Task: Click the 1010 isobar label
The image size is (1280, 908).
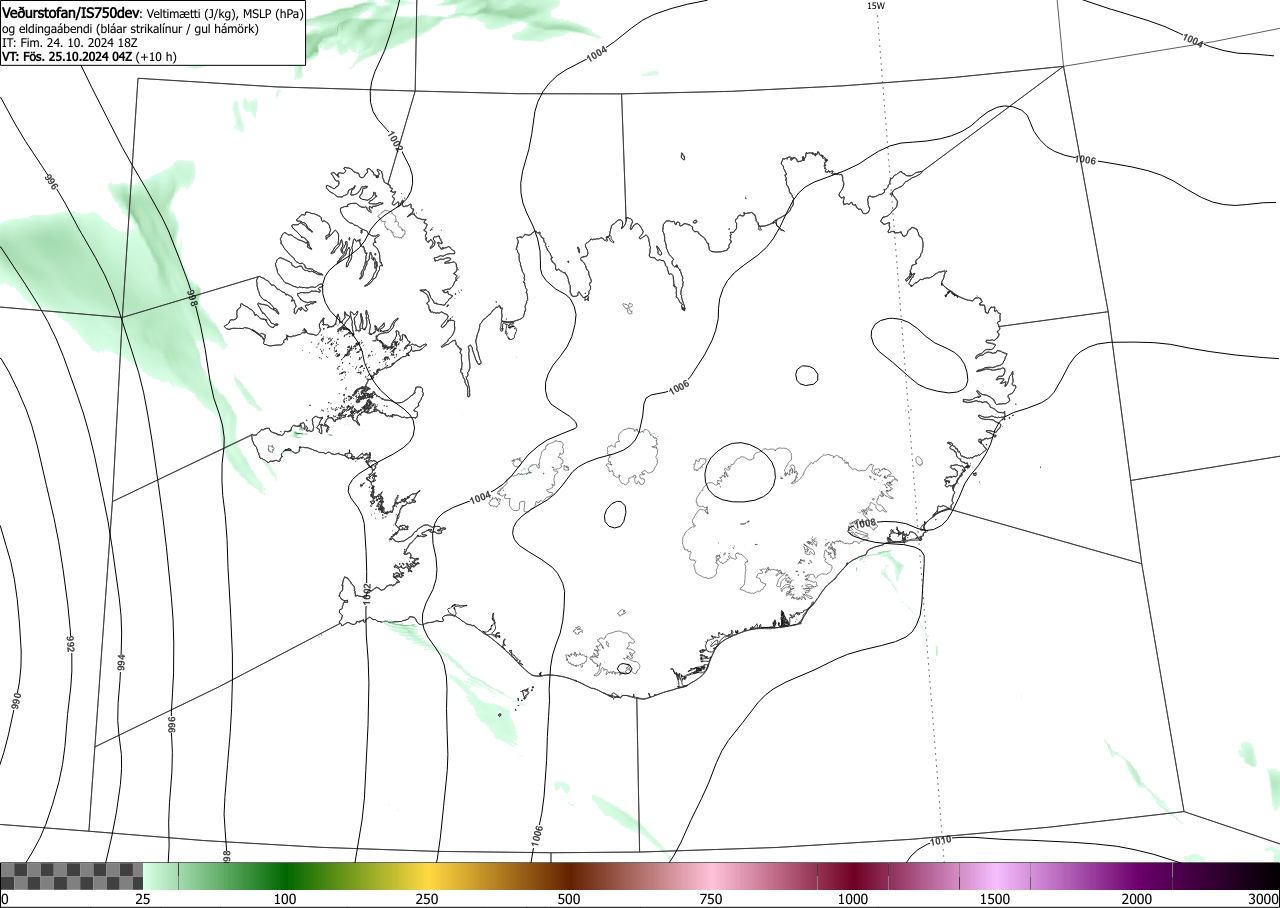Action: pyautogui.click(x=940, y=840)
